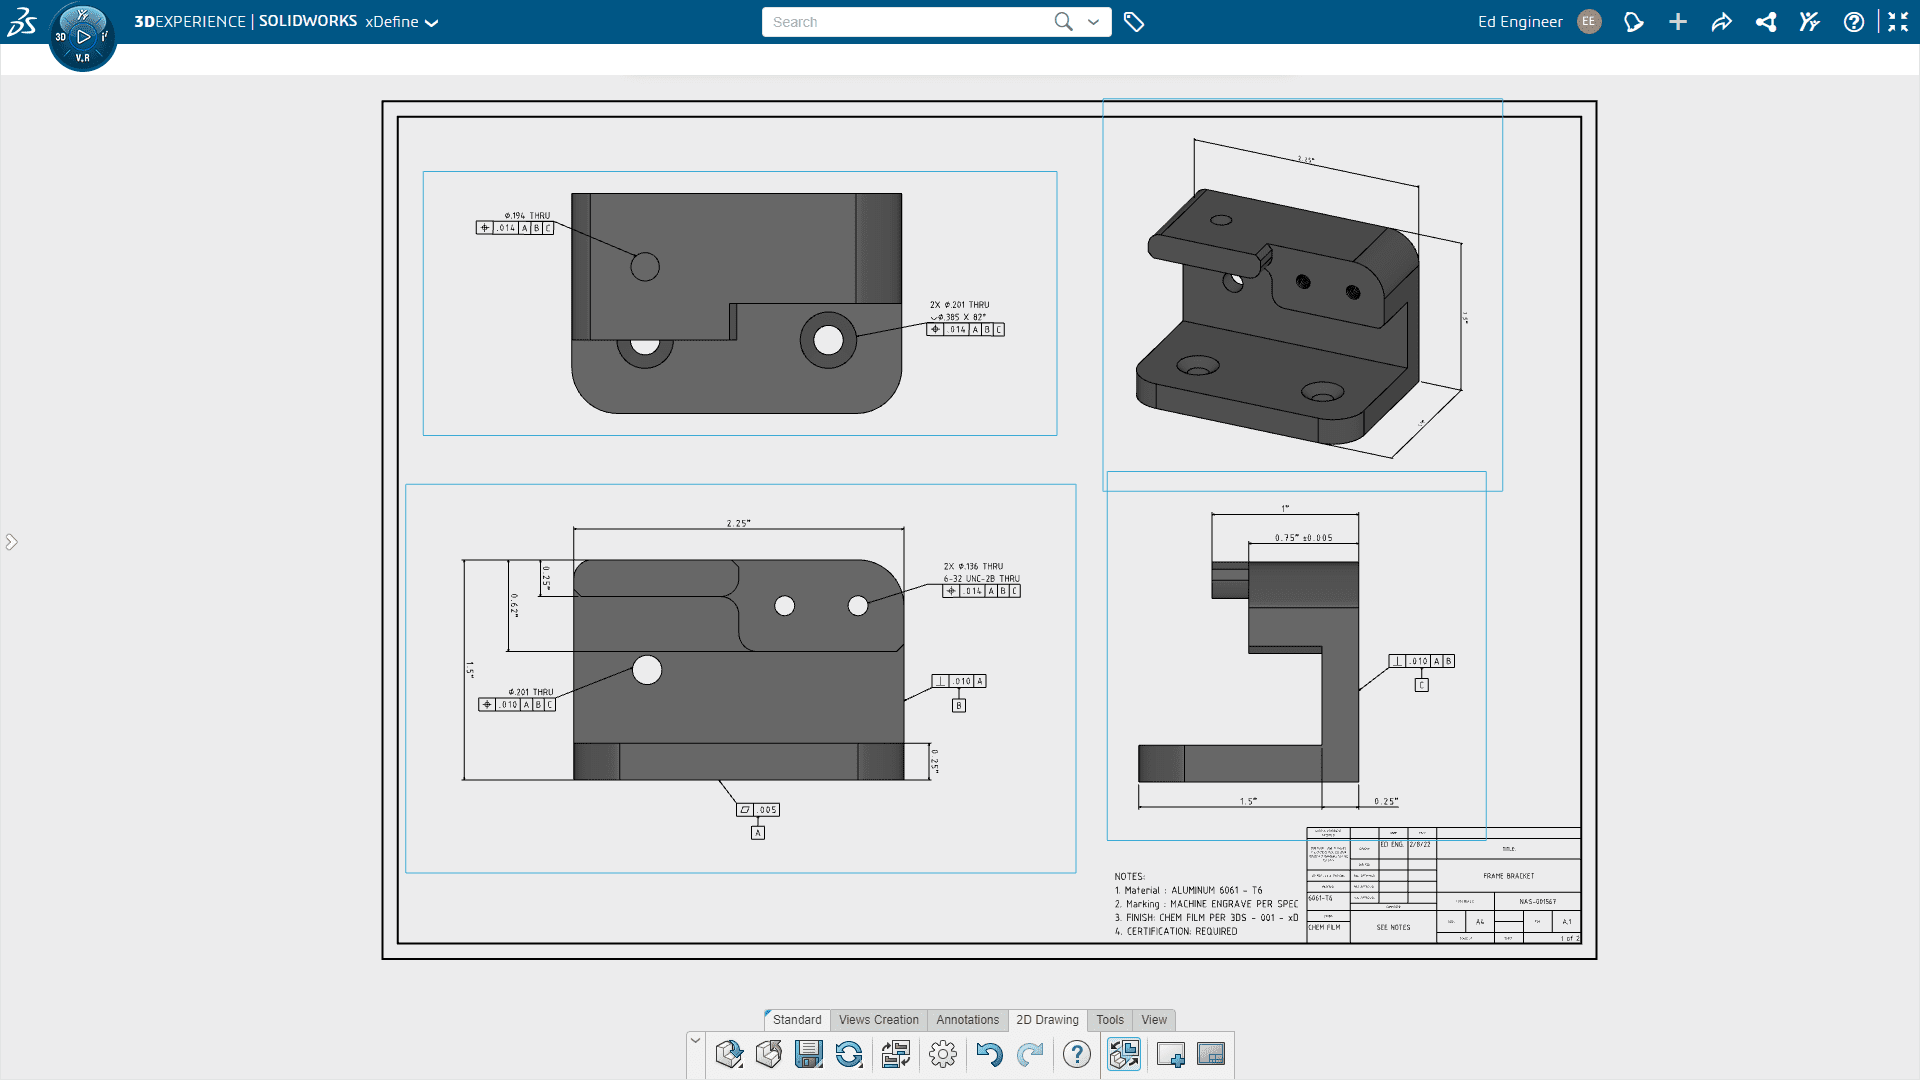Image resolution: width=1920 pixels, height=1080 pixels.
Task: Click the Help icon in top bar
Action: click(1853, 22)
